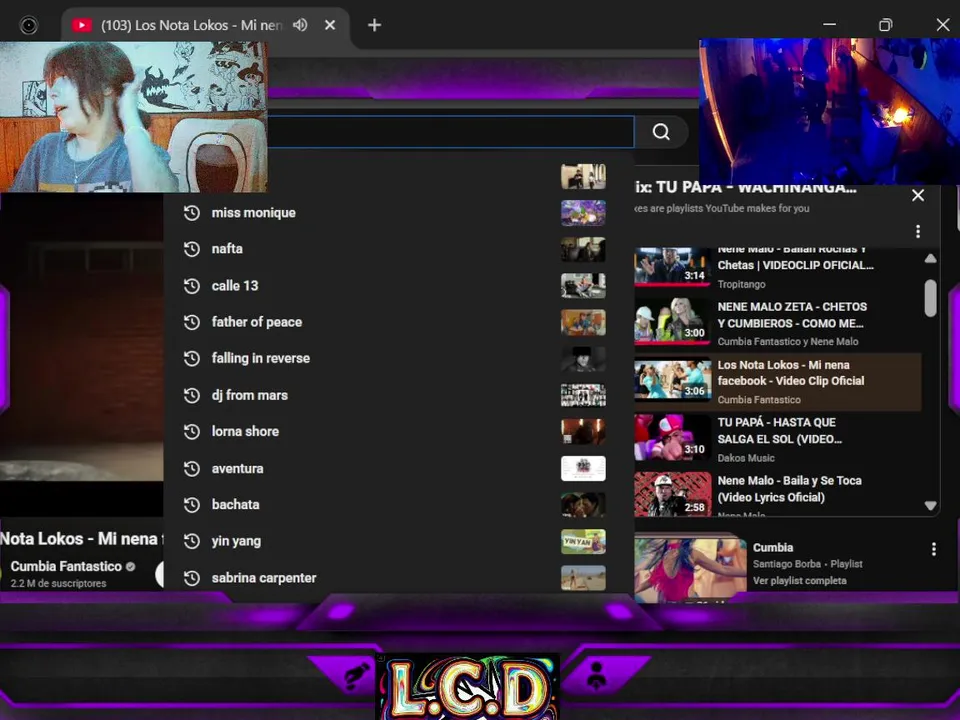Open Cumbia Fantastico channel name under video
This screenshot has height=720, width=960.
66,566
